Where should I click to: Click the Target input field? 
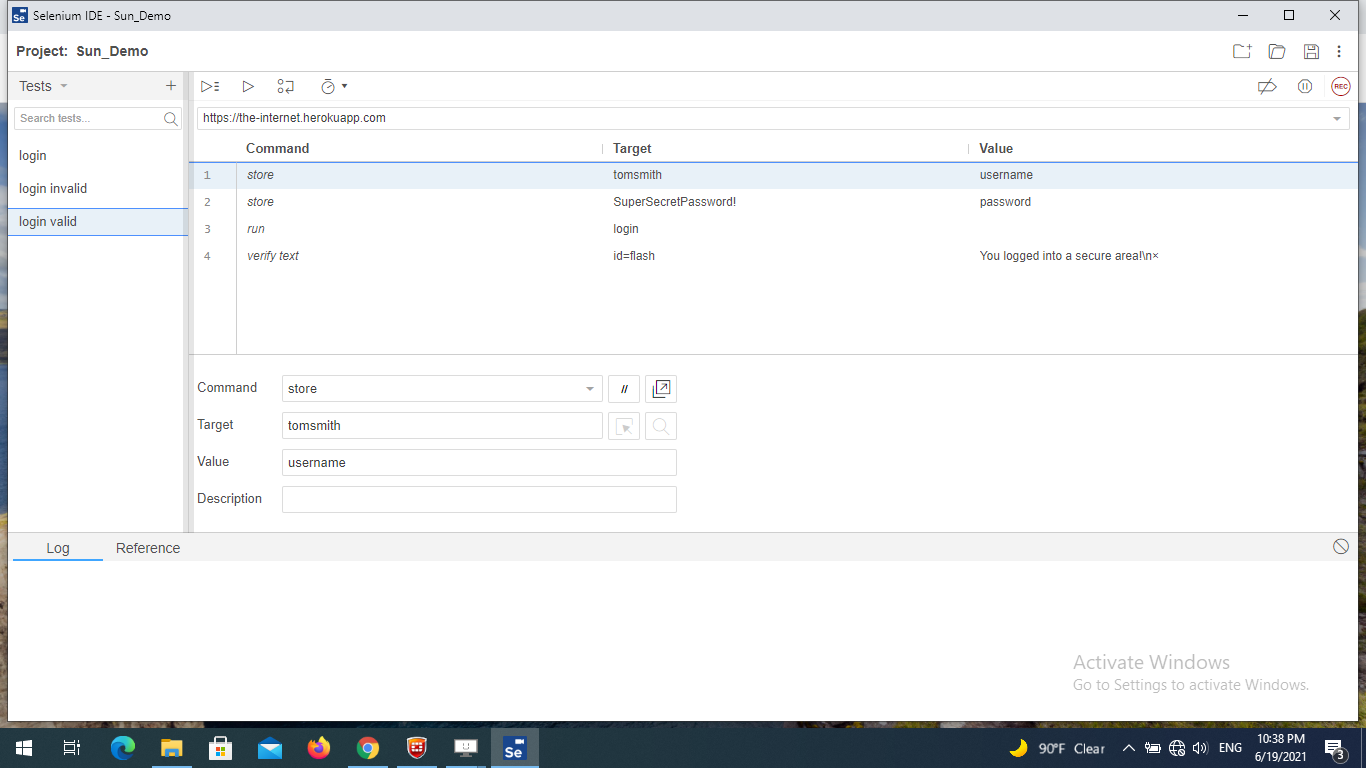pyautogui.click(x=443, y=426)
